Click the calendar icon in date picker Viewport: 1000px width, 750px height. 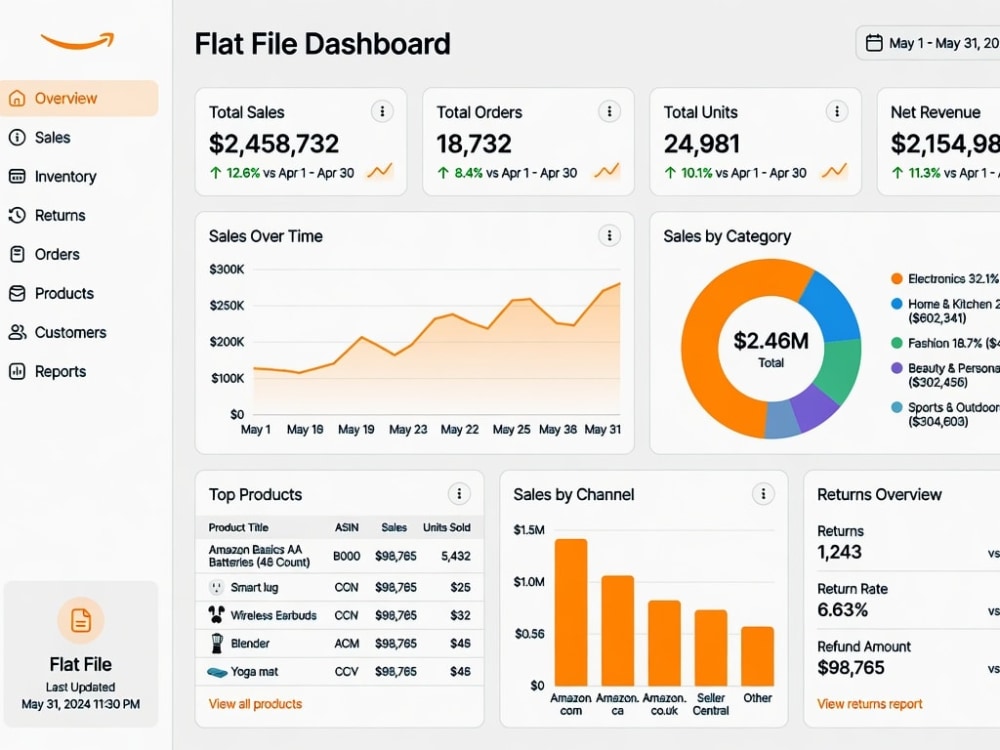pos(874,43)
